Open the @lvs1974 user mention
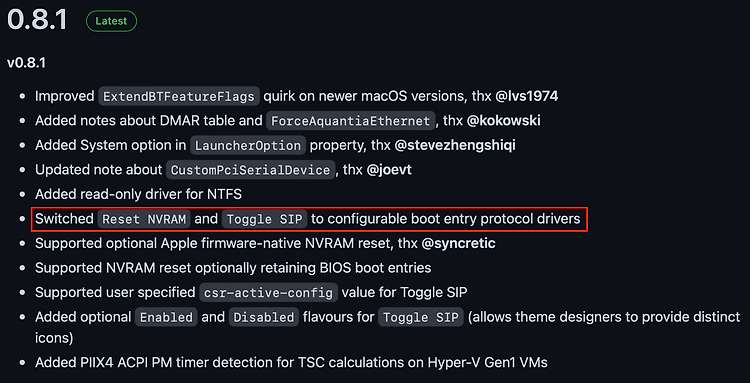750x383 pixels. [526, 96]
